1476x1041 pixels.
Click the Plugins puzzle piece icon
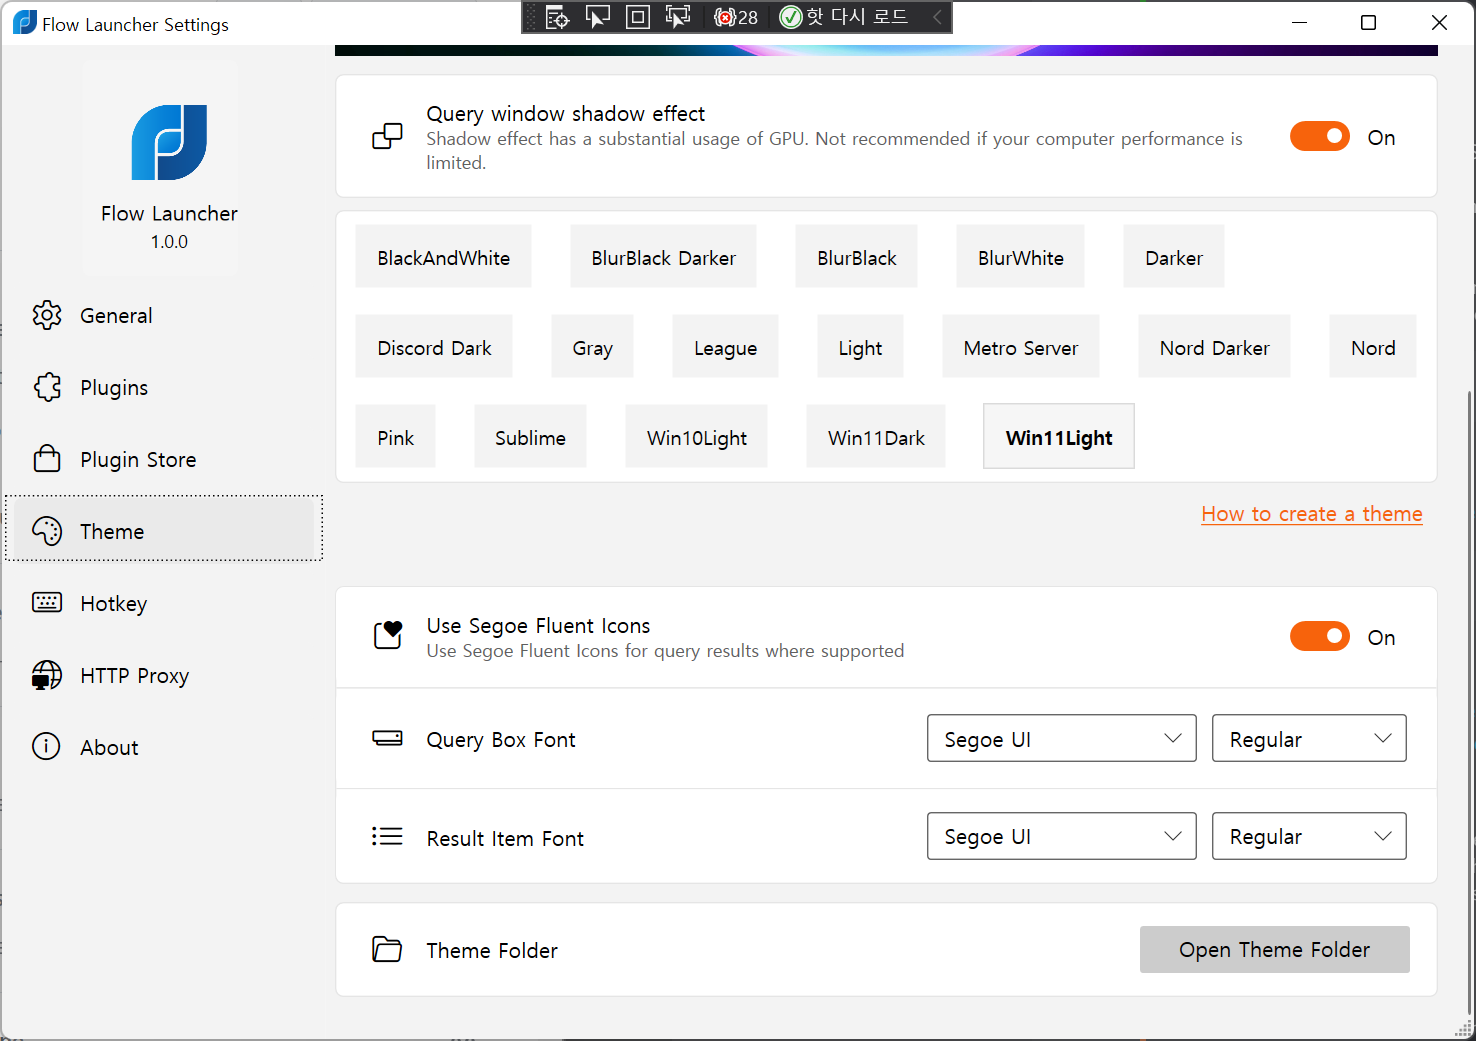[x=47, y=387]
